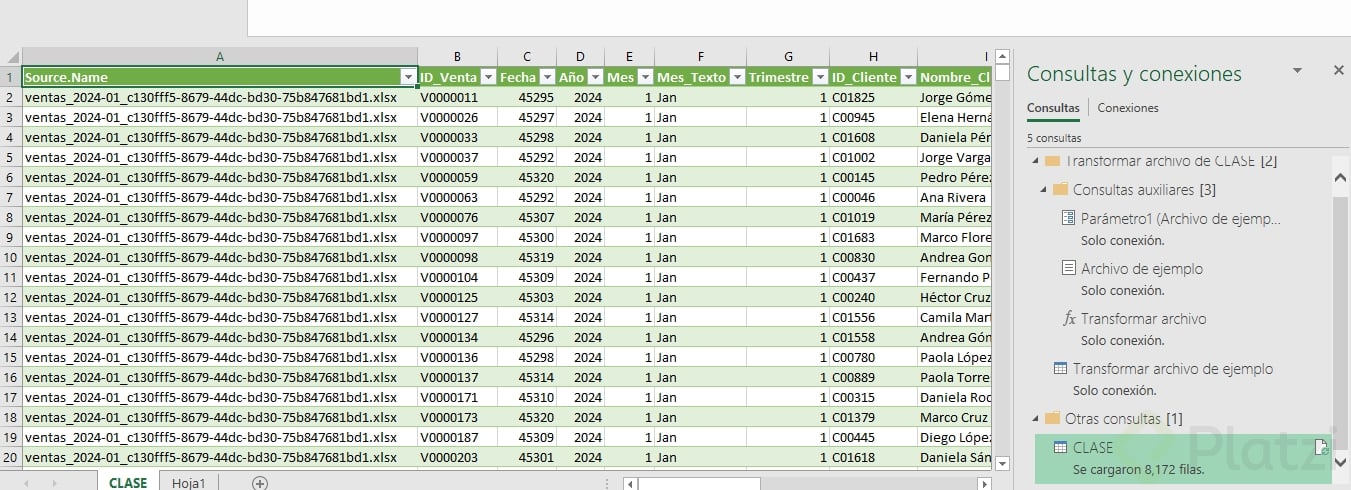Collapse the Transformar archivo de CLASE [2] group
Image resolution: width=1351 pixels, height=490 pixels.
pyautogui.click(x=1035, y=161)
